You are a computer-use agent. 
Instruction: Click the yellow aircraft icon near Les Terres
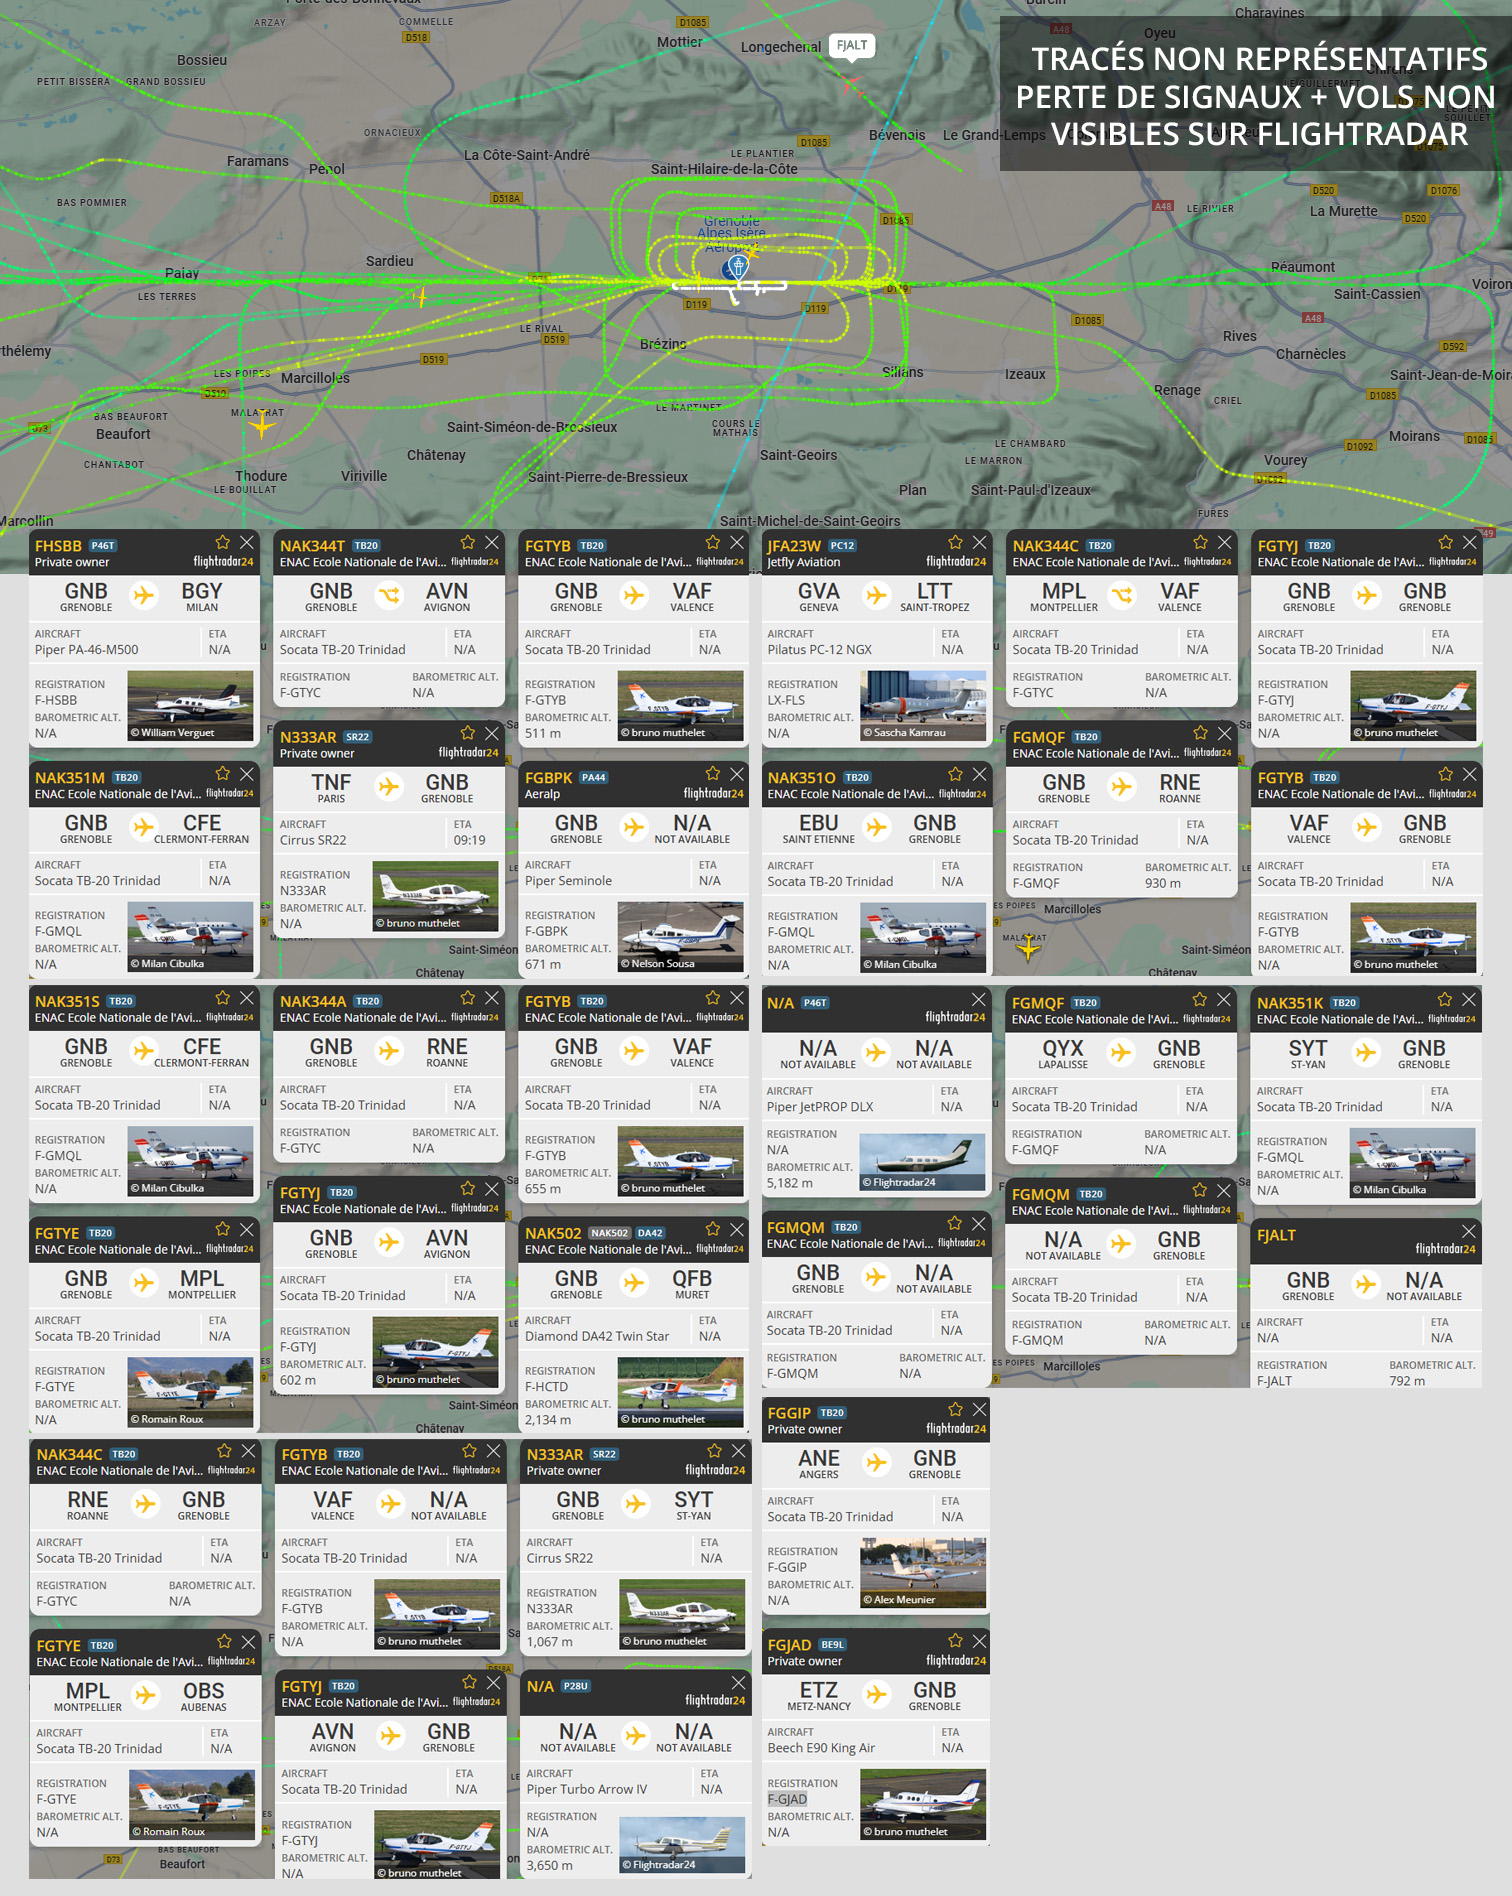click(x=420, y=297)
